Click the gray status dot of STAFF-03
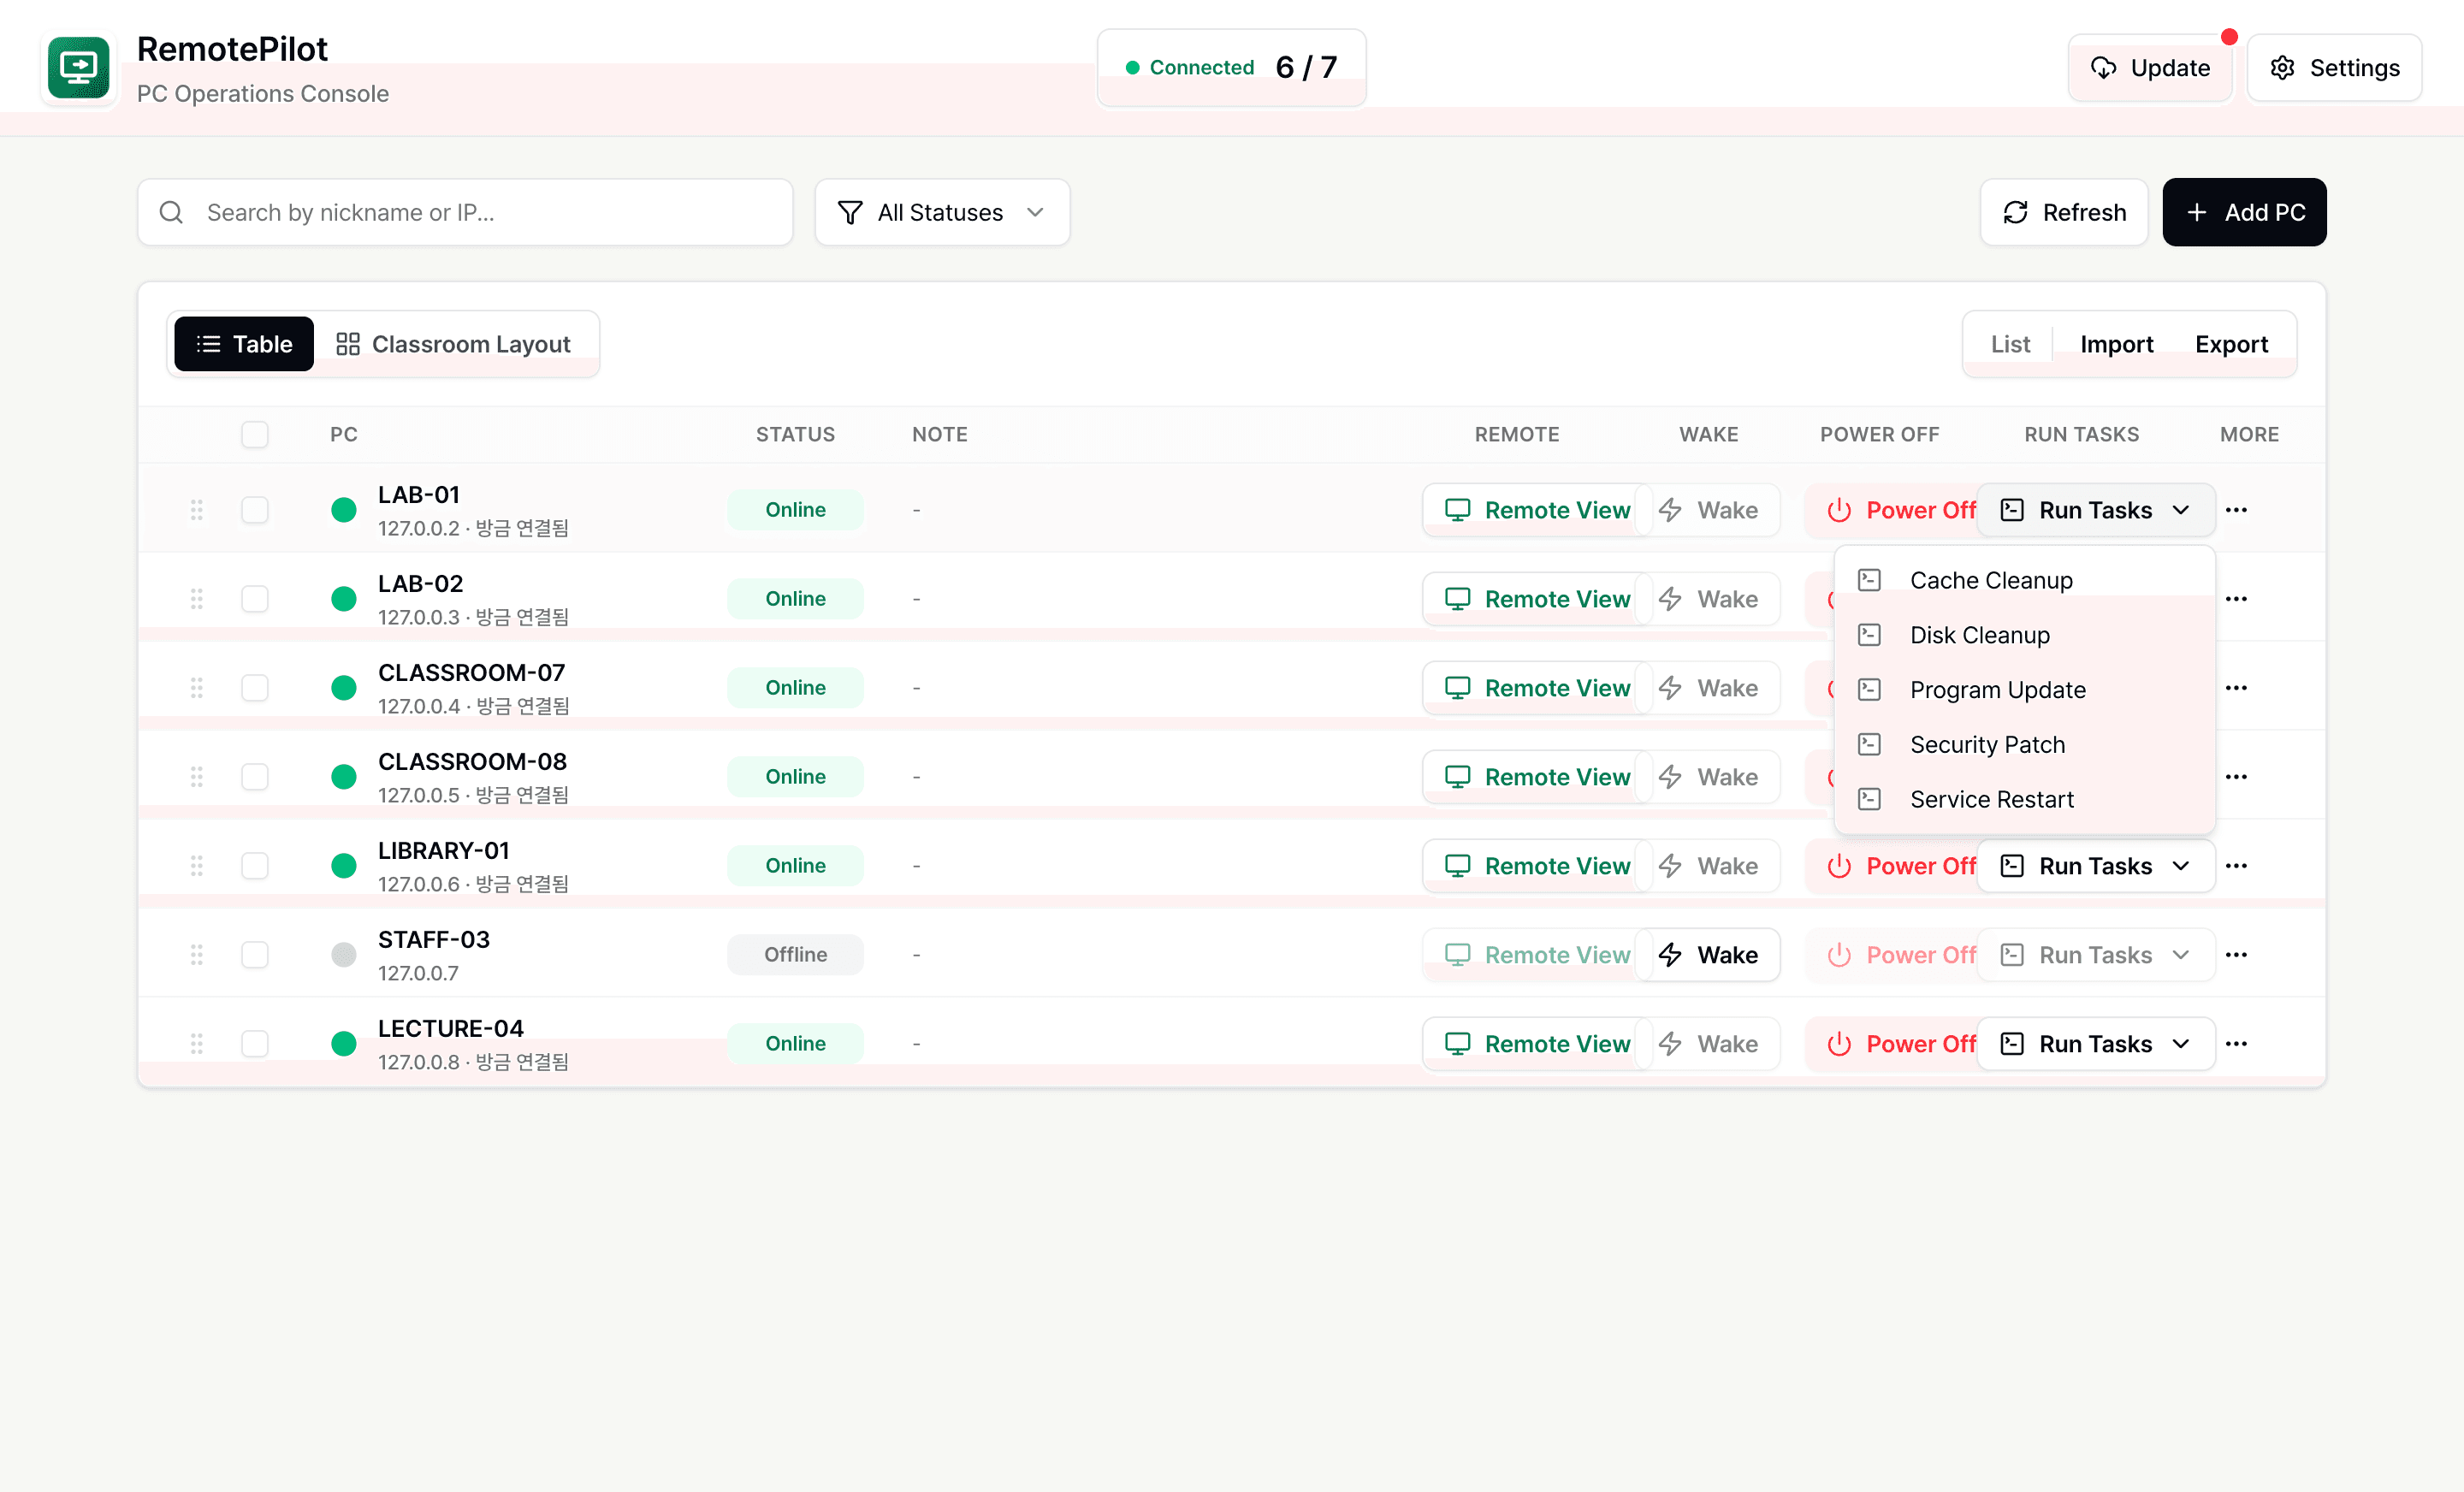This screenshot has width=2464, height=1492. coord(344,955)
